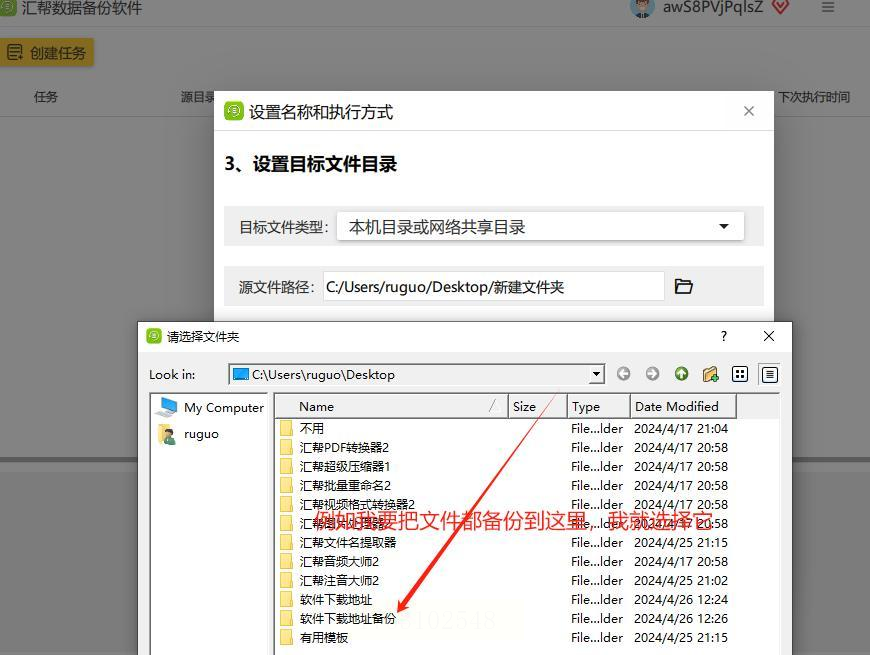Screen dimensions: 870x655
Task: Select the 汇帮批量重命名2 folder
Action: (x=345, y=485)
